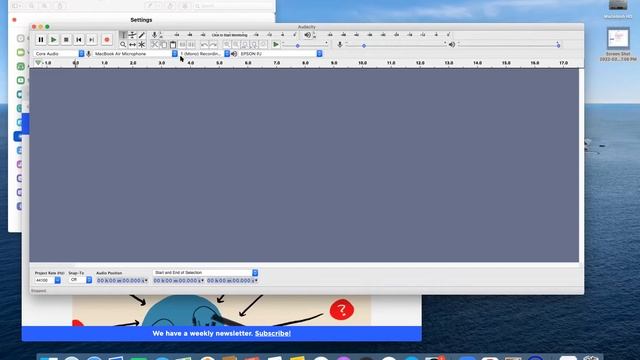This screenshot has width=640, height=360.
Task: Select the Envelope tool
Action: pyautogui.click(x=132, y=35)
